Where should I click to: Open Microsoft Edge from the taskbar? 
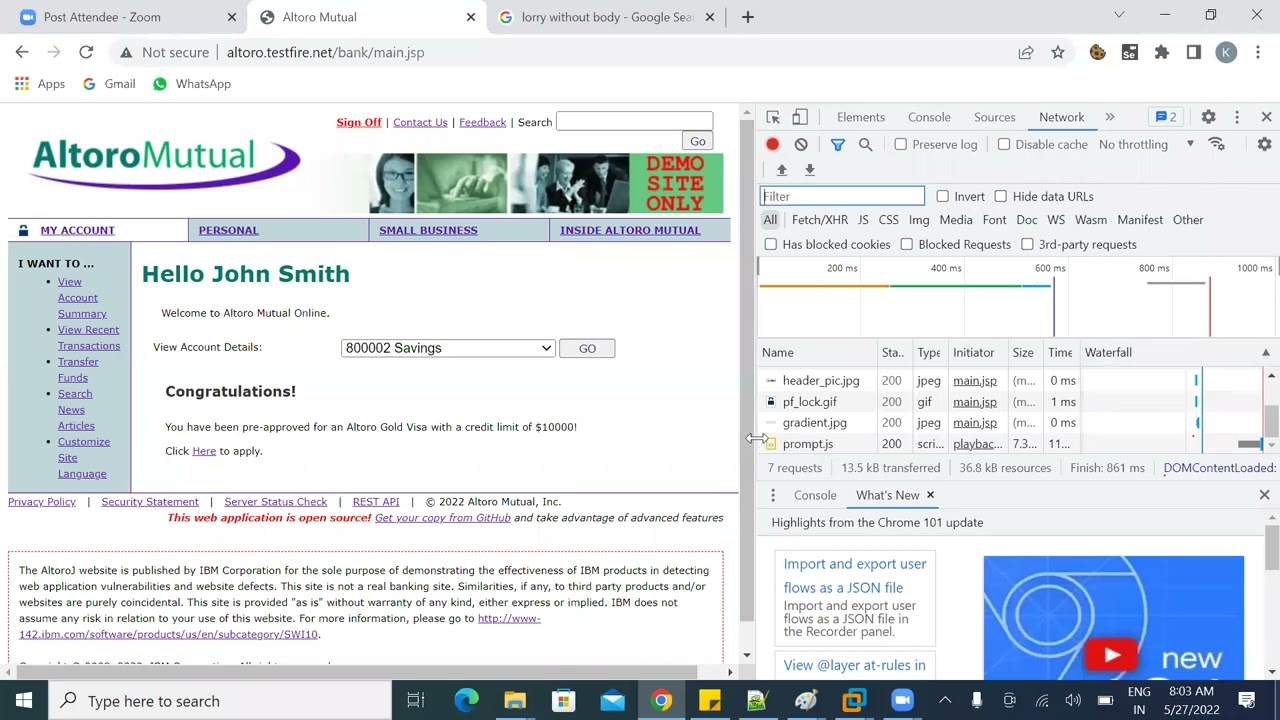467,701
